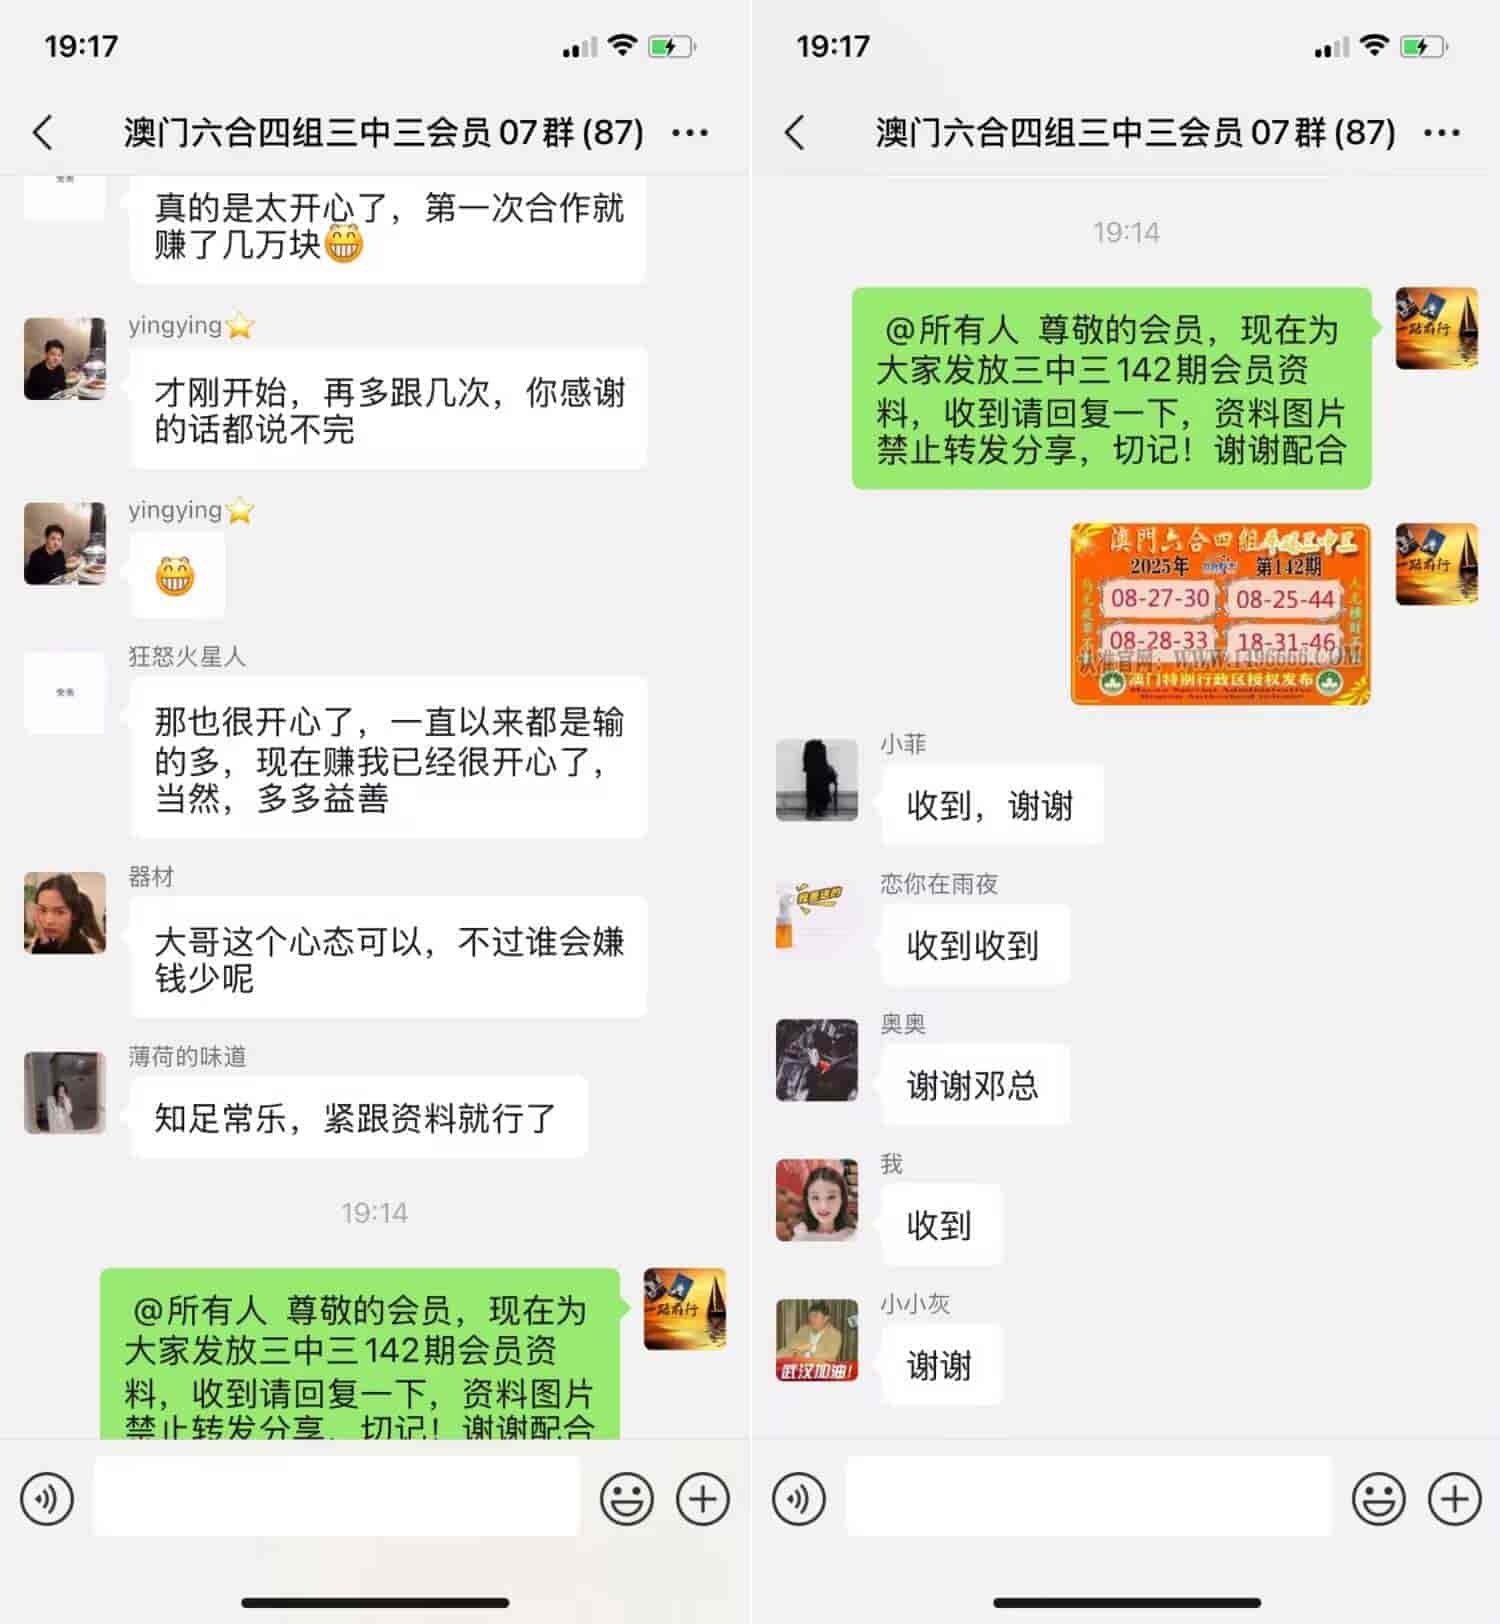
Task: Focus the message input field in left chat
Action: [x=337, y=1496]
